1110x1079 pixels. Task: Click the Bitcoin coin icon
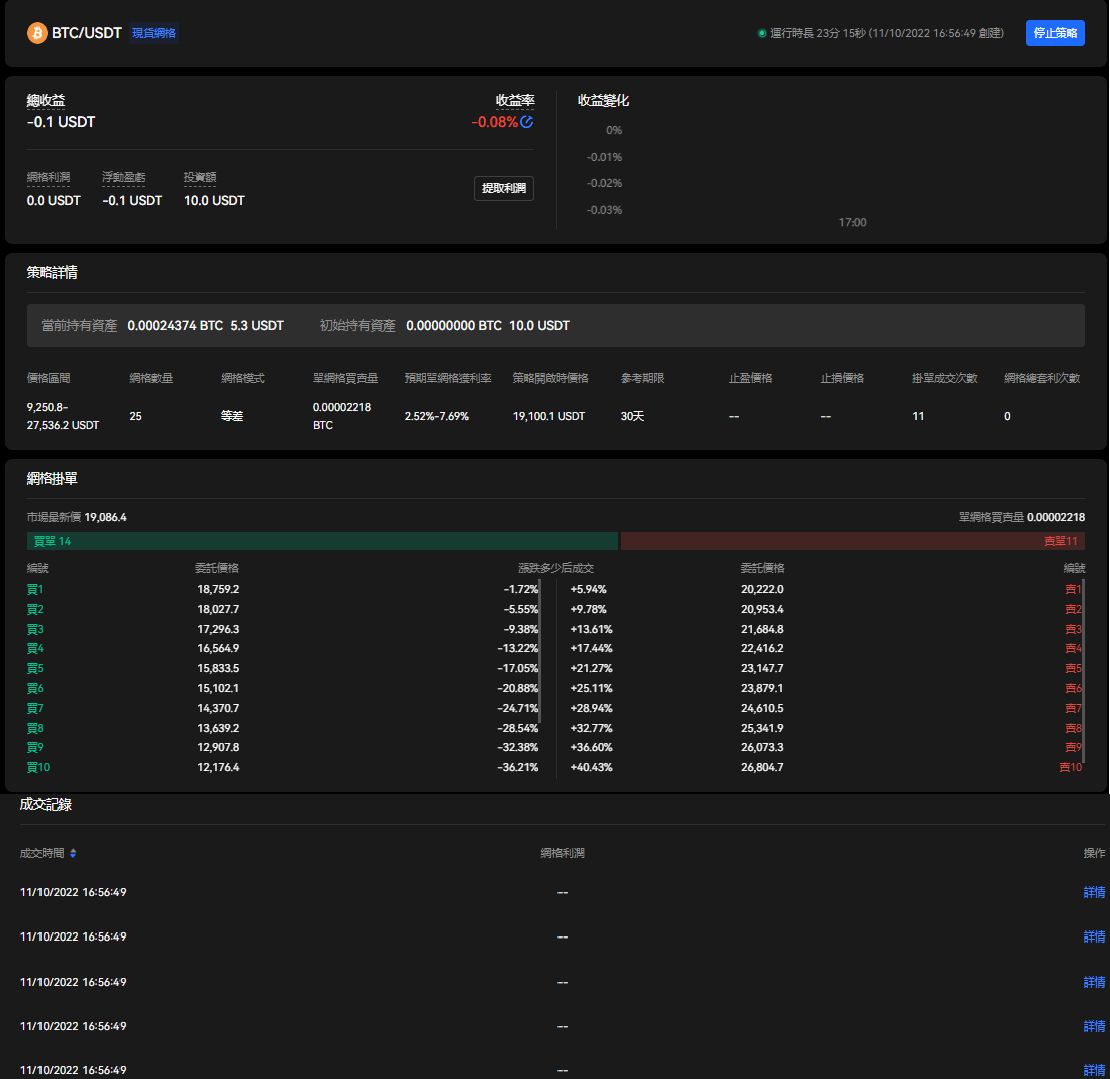37,33
